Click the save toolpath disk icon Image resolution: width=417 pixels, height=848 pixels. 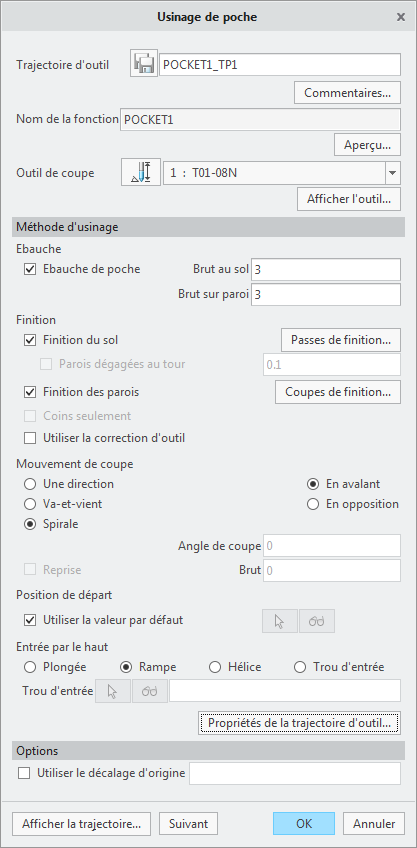(x=144, y=65)
